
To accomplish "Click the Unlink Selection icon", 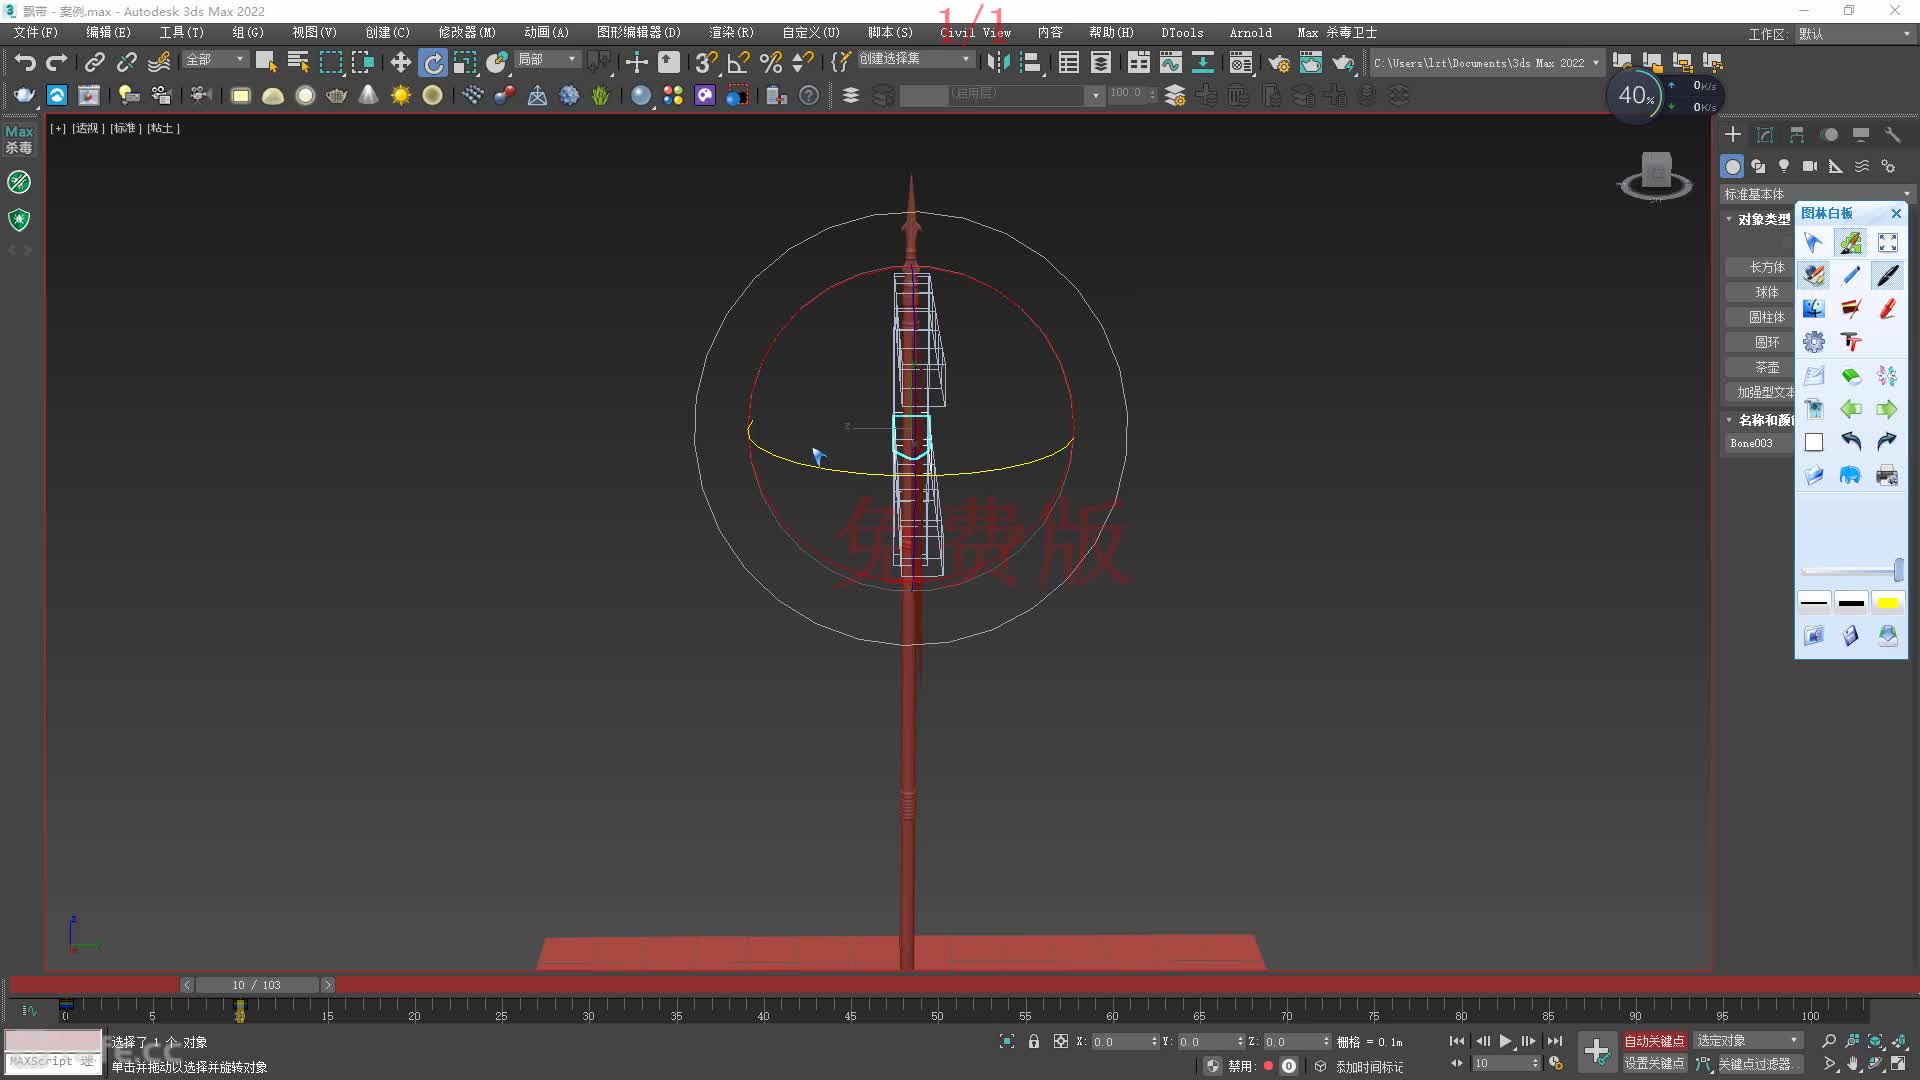I will (x=127, y=62).
